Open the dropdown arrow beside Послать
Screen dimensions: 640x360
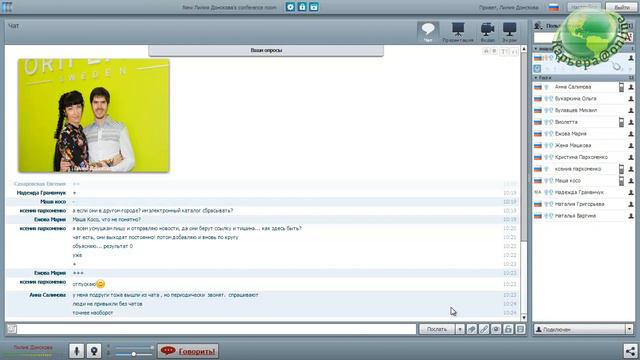(x=460, y=329)
